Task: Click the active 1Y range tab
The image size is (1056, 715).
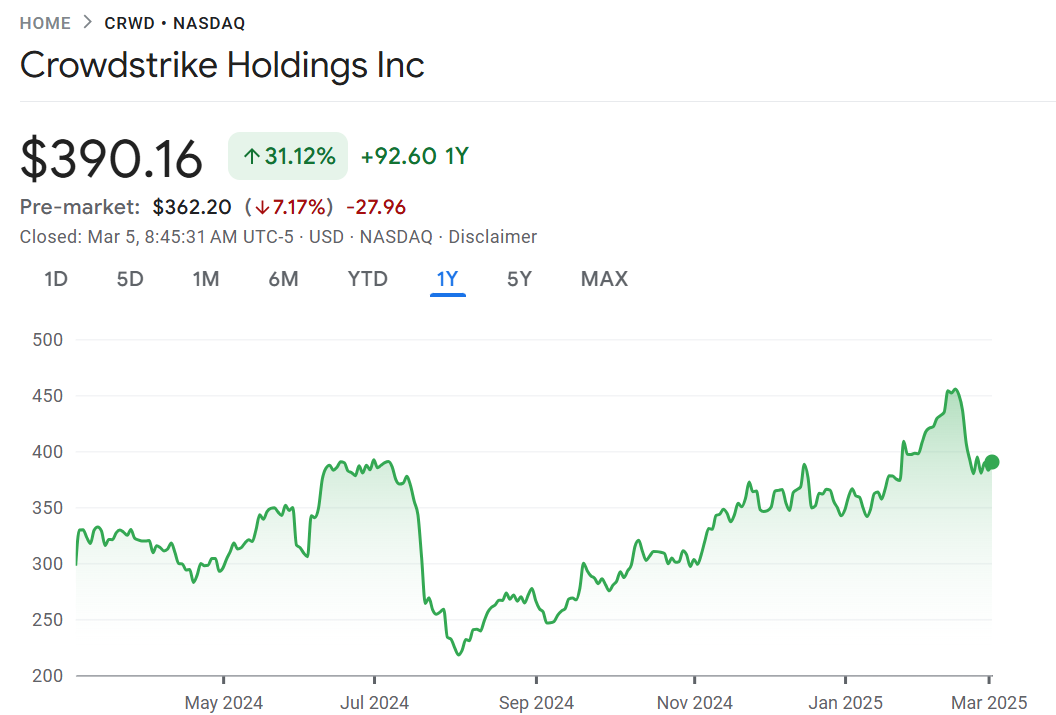Action: [x=447, y=279]
